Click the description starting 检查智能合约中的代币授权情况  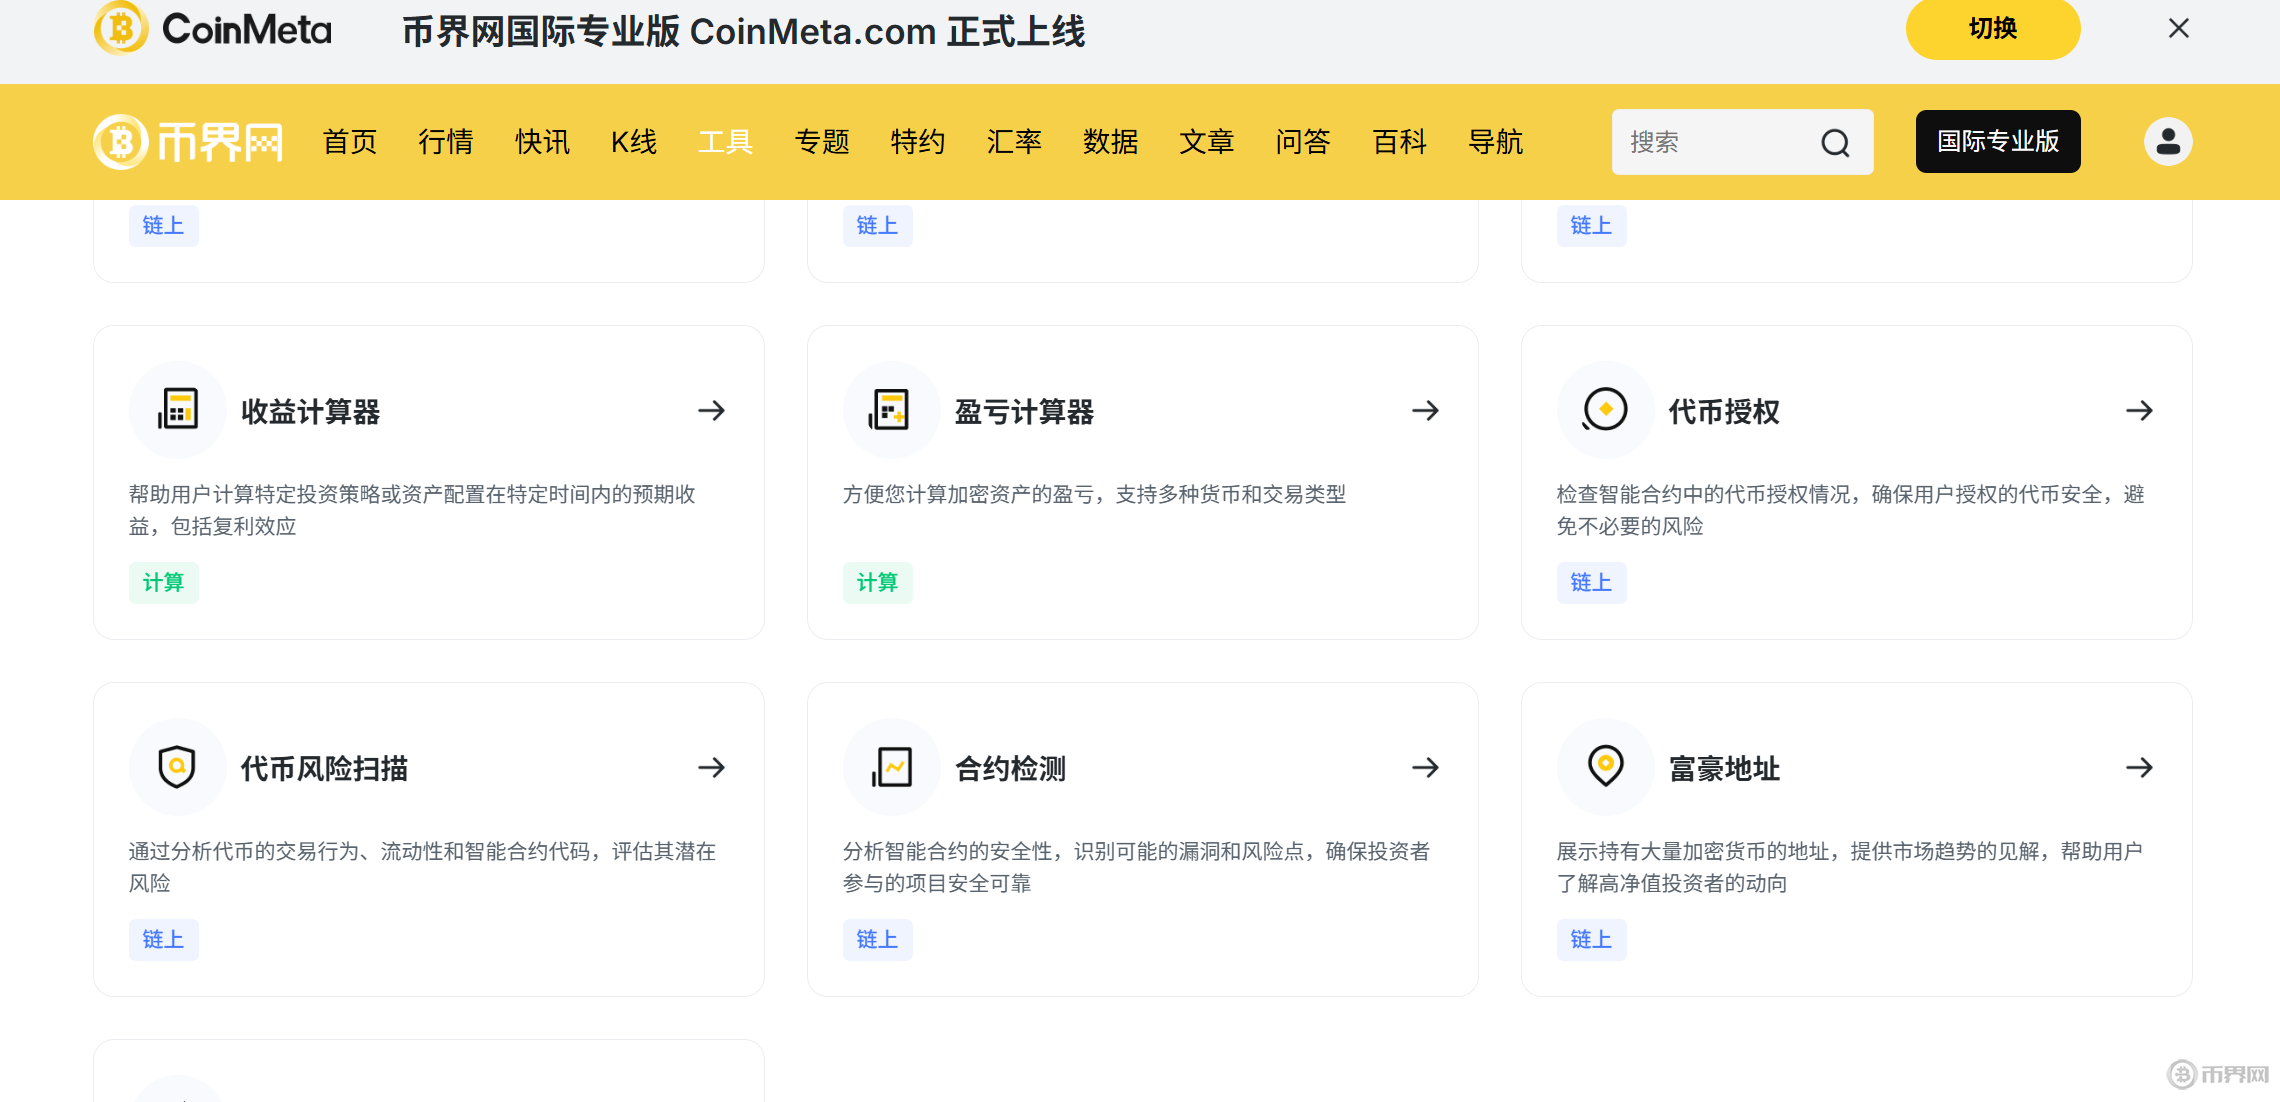point(1851,510)
